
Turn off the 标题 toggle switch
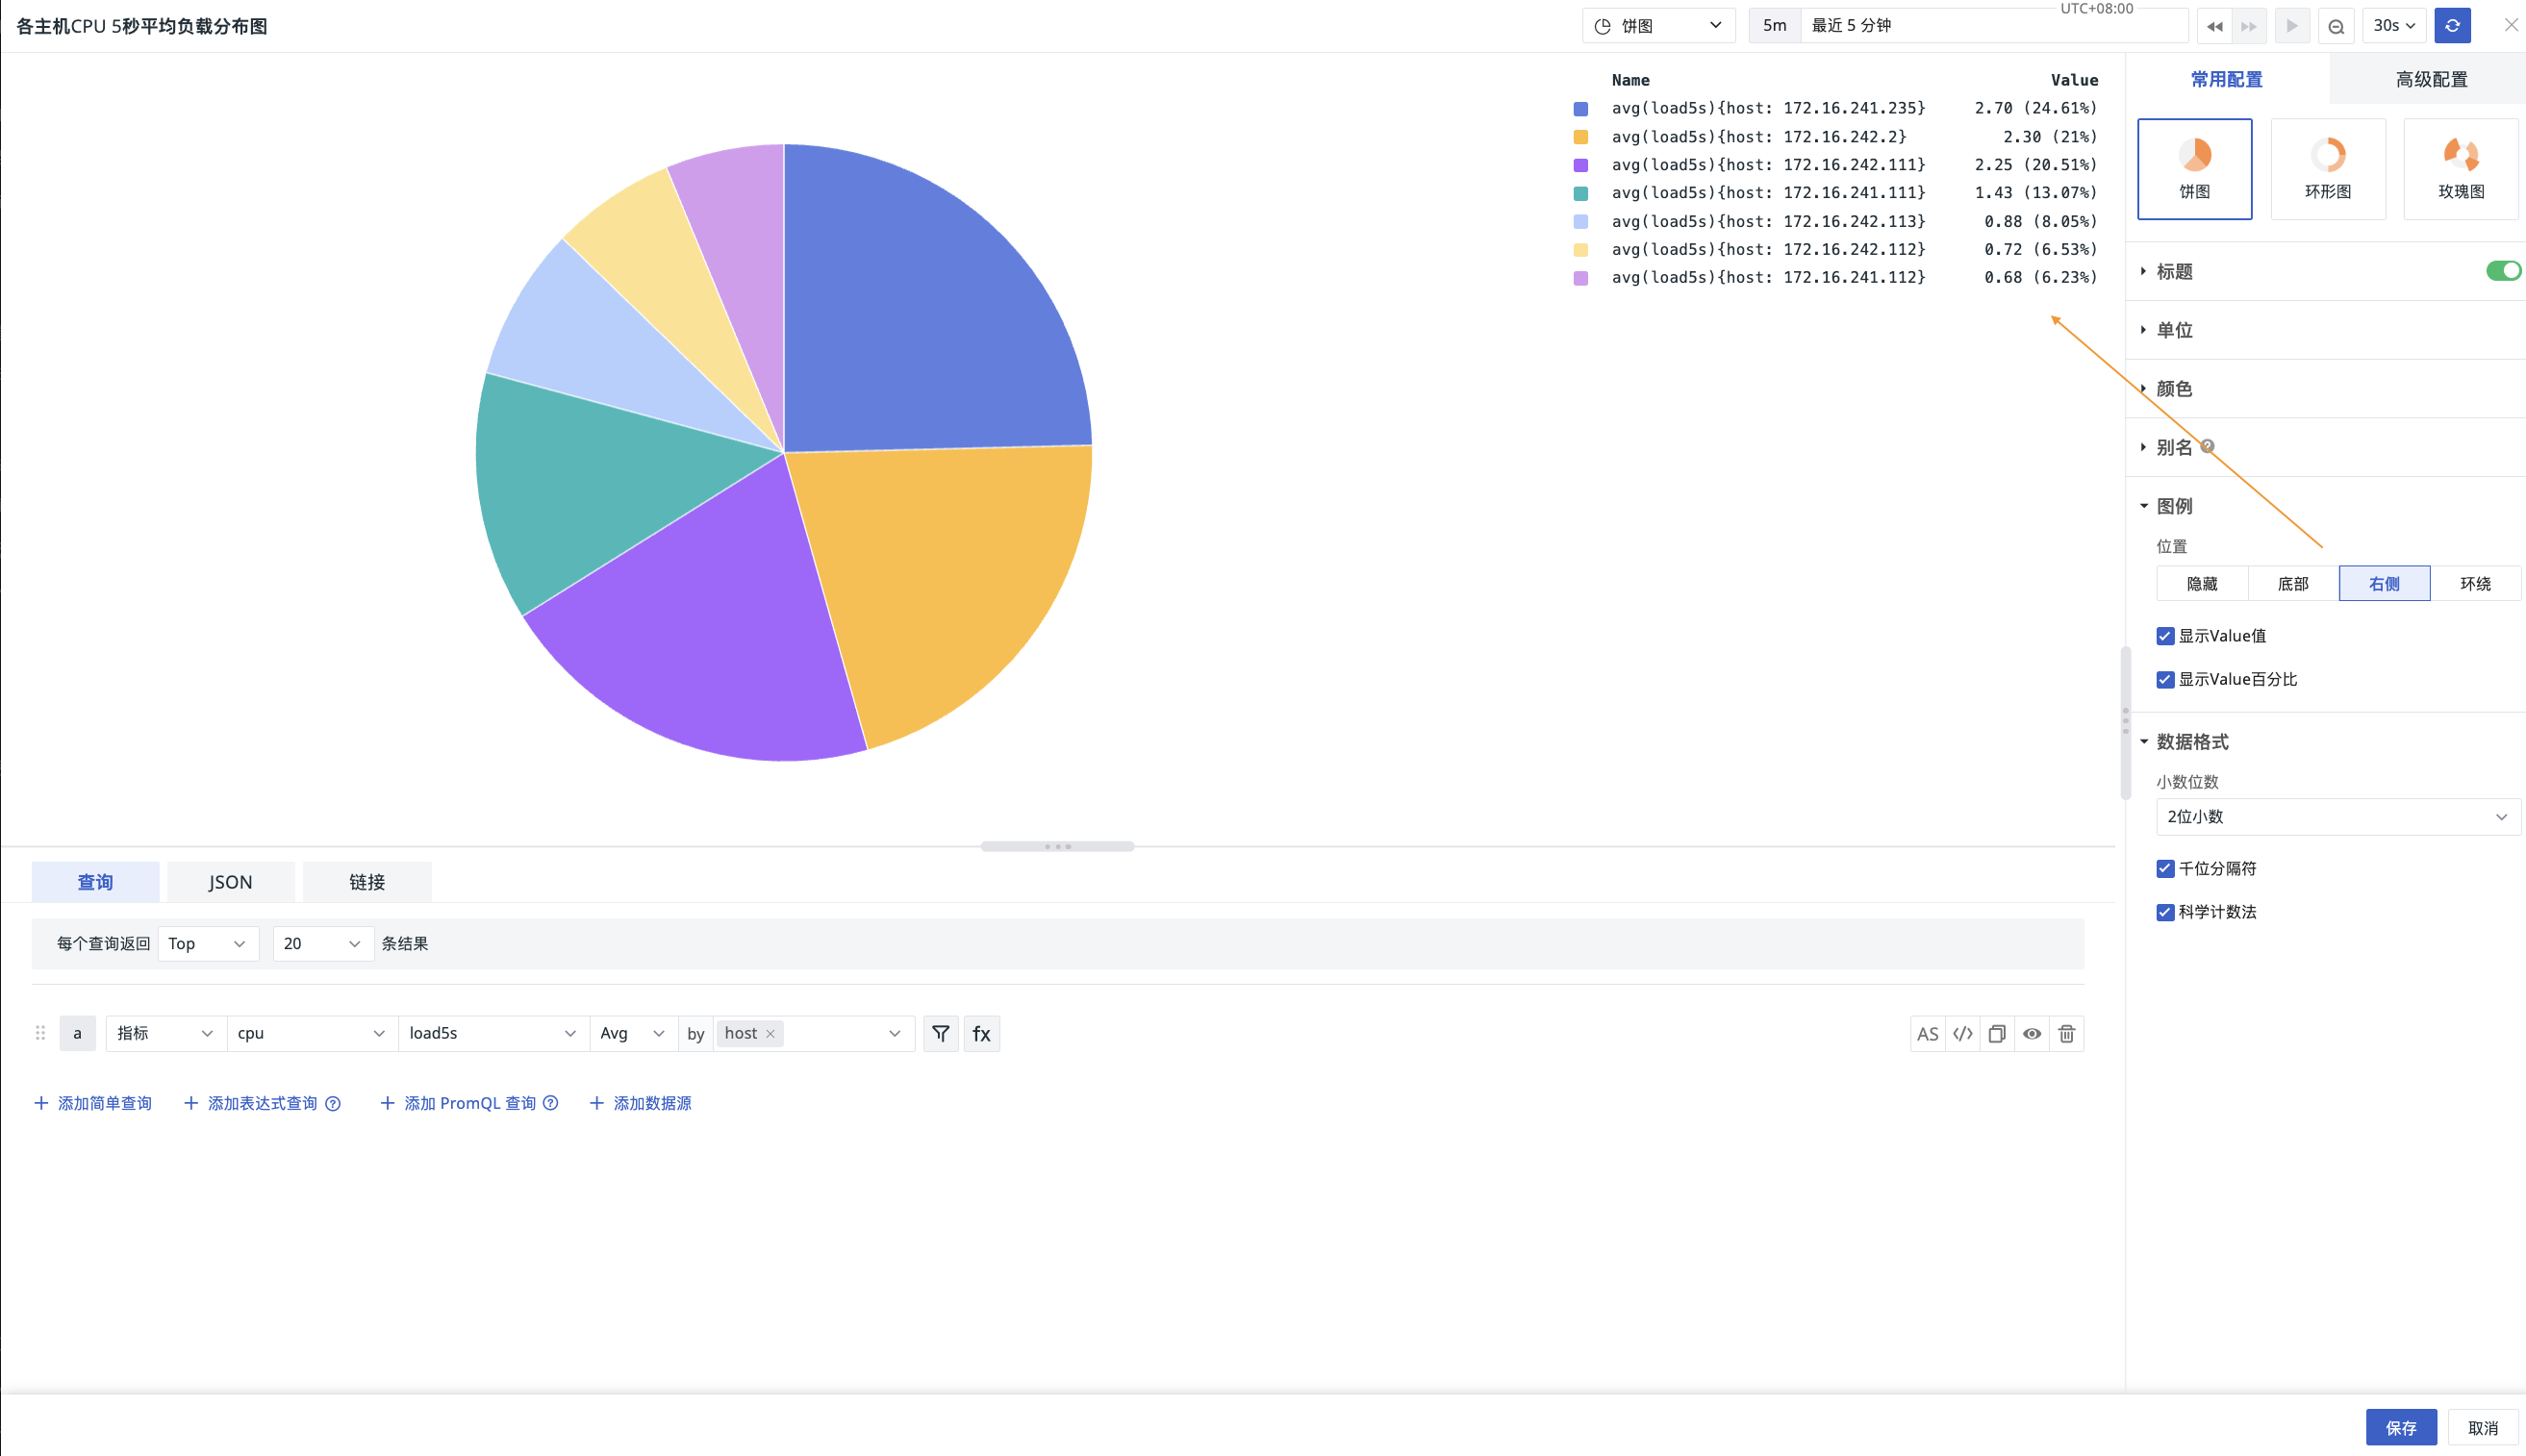point(2503,271)
